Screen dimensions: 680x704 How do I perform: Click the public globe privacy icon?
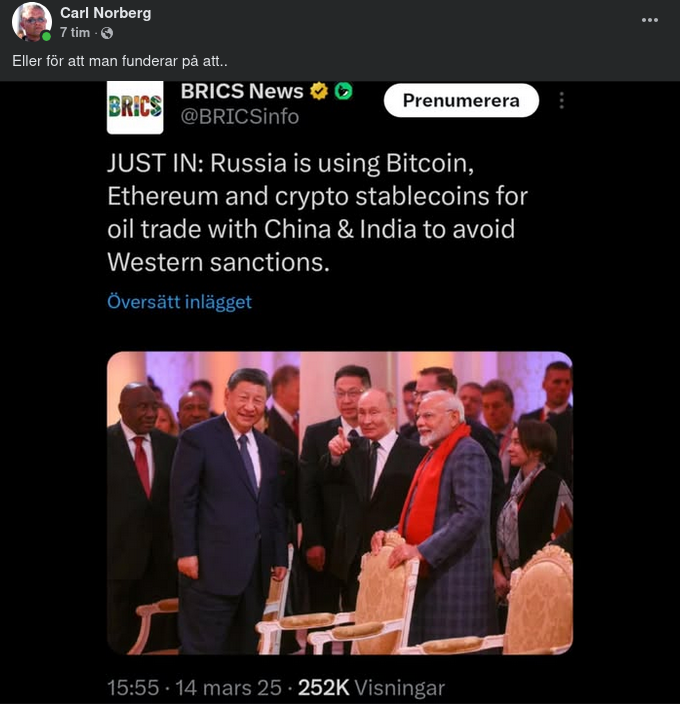[107, 33]
